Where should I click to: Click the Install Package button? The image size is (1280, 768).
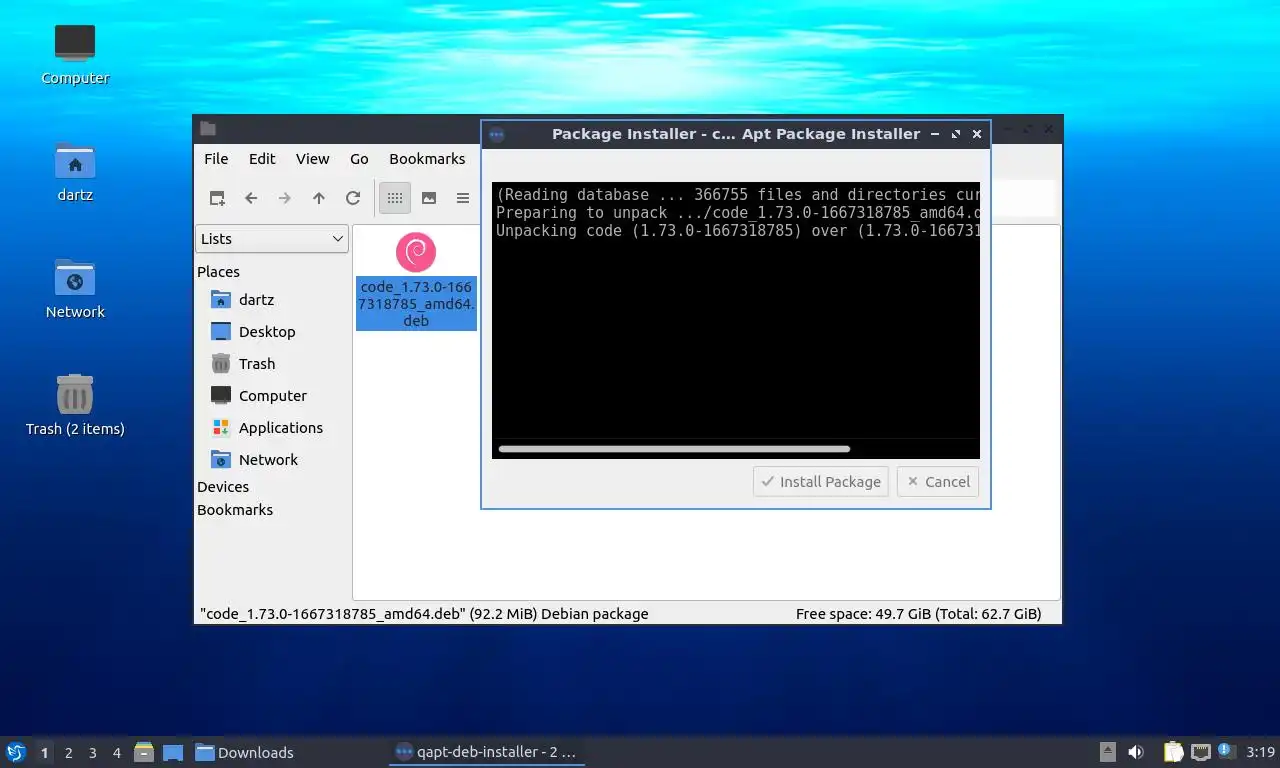[x=821, y=482]
